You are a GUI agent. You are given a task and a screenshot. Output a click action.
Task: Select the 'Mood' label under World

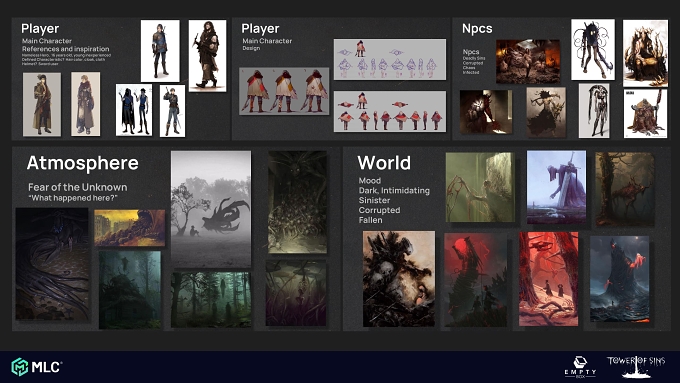point(370,181)
